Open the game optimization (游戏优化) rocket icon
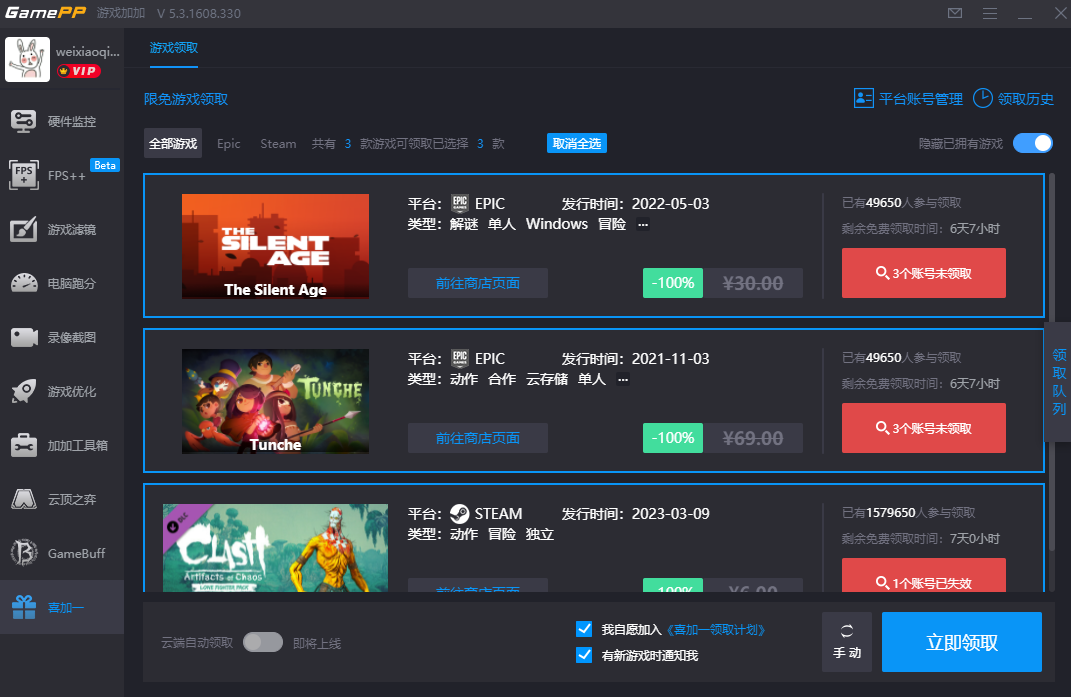 coord(24,391)
